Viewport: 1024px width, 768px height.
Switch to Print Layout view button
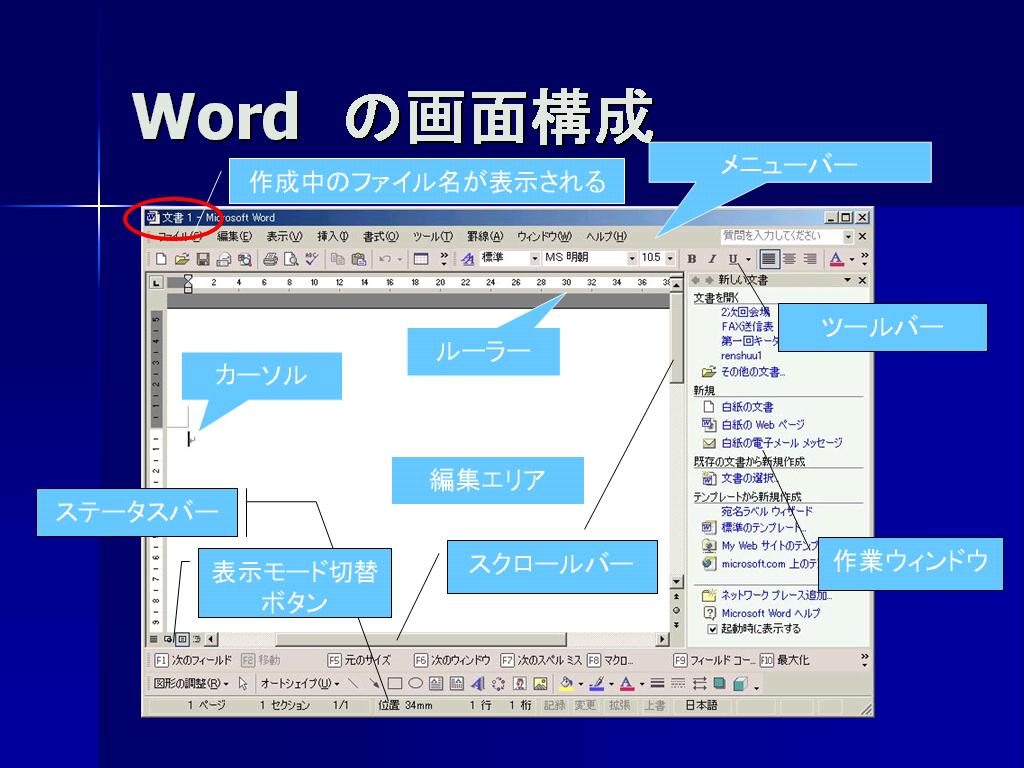(x=183, y=639)
